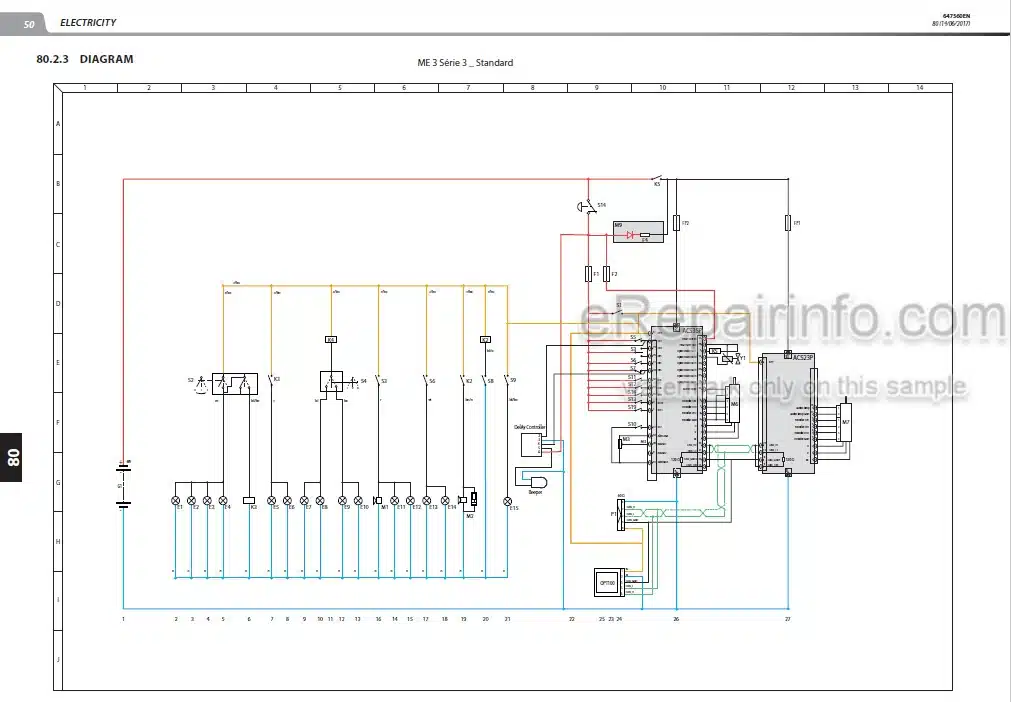Click the F1 fuse symbol
Image resolution: width=1011 pixels, height=702 pixels.
(x=588, y=274)
